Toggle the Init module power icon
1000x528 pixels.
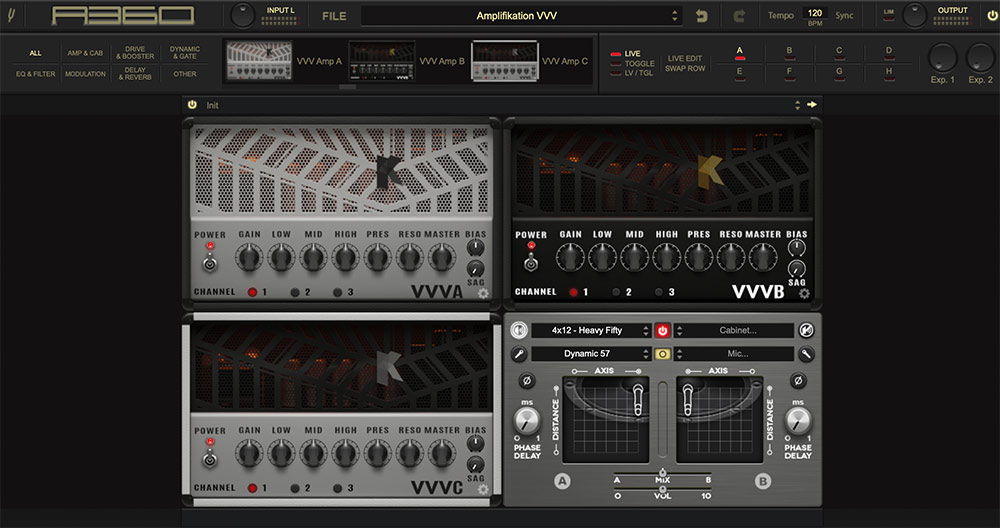[192, 105]
